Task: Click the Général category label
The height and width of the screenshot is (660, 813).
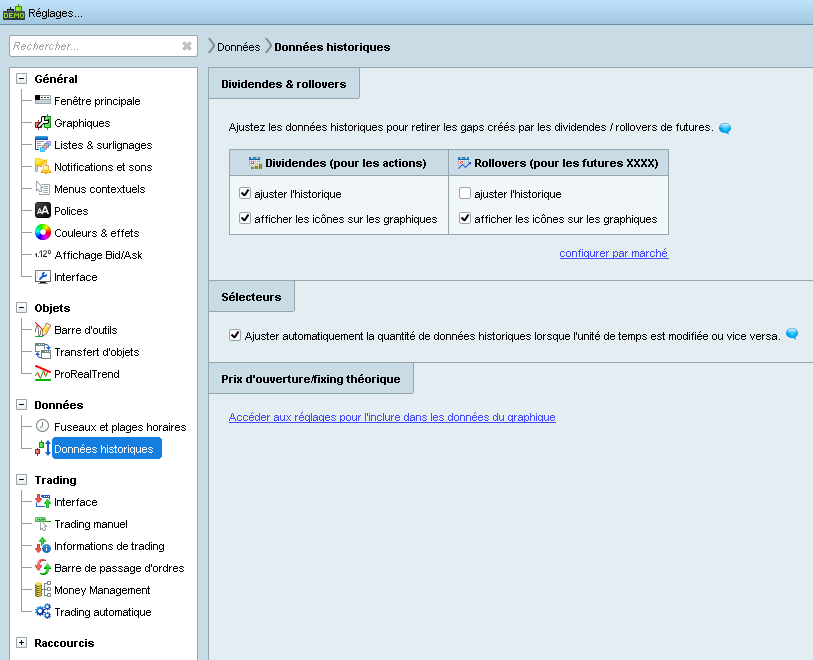Action: [x=56, y=79]
